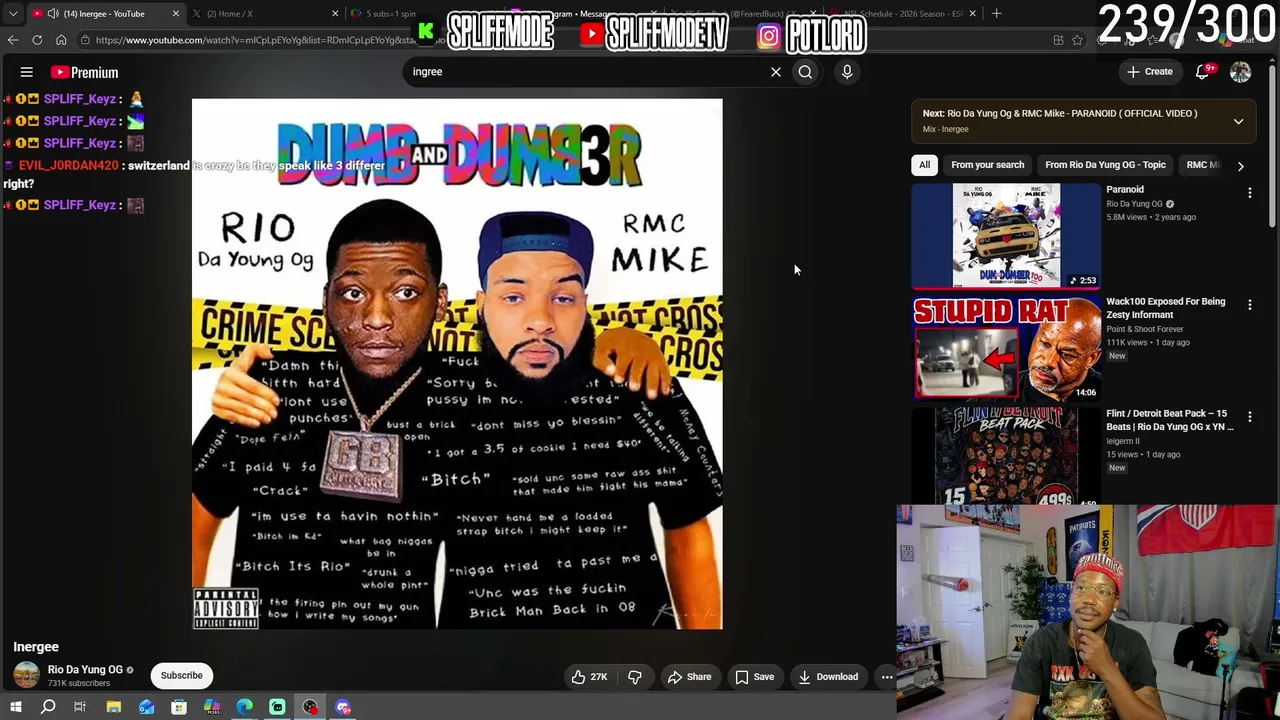Open the tab search dropdown arrow

pos(13,14)
